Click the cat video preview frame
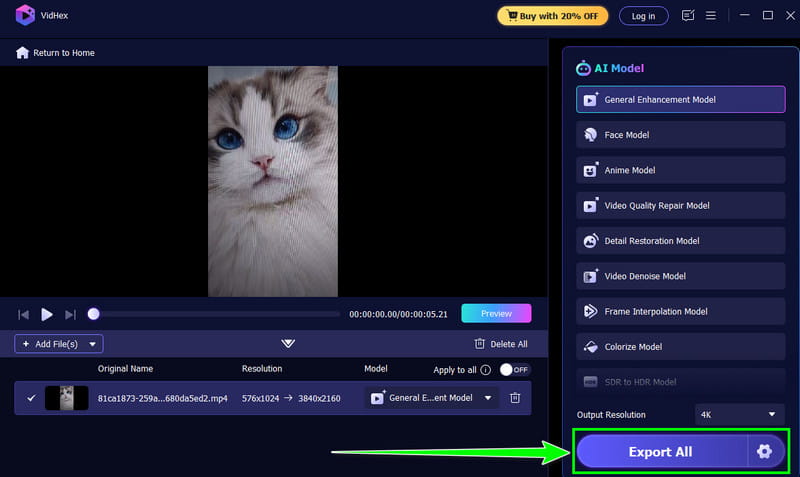800x477 pixels. pyautogui.click(x=273, y=181)
